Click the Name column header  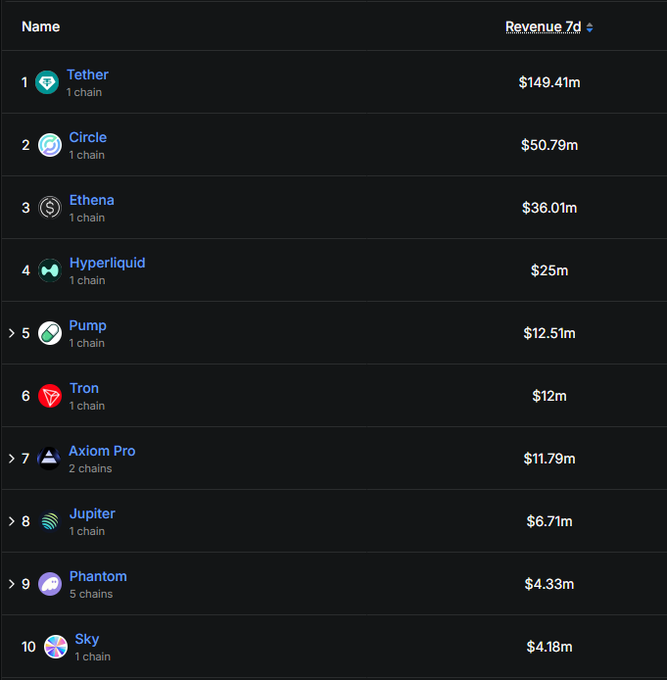click(x=41, y=27)
